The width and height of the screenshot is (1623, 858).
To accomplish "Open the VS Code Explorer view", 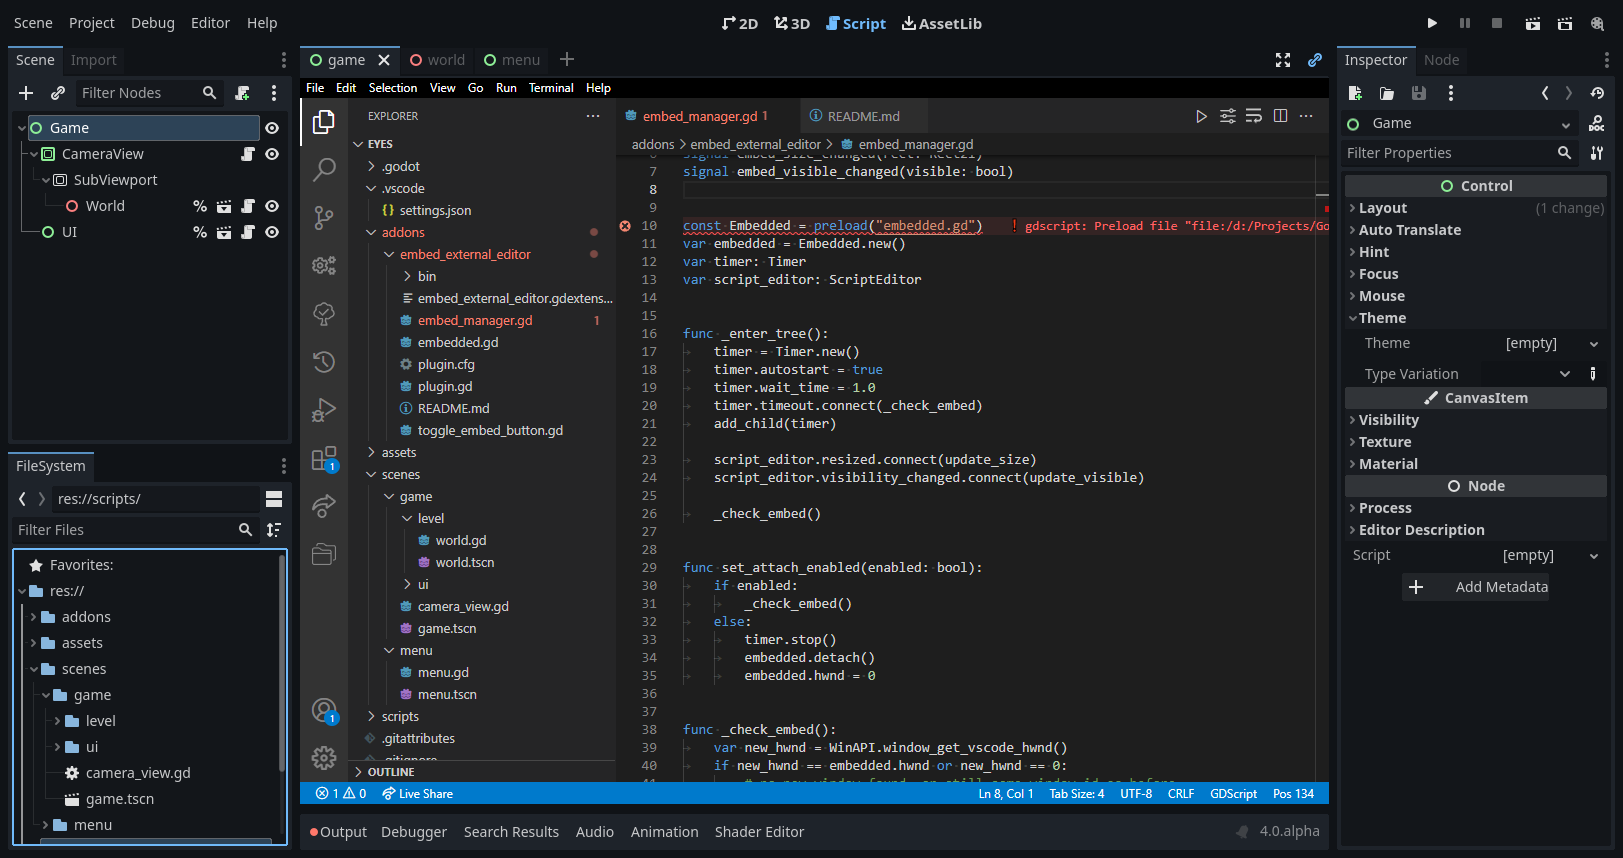I will (x=324, y=122).
